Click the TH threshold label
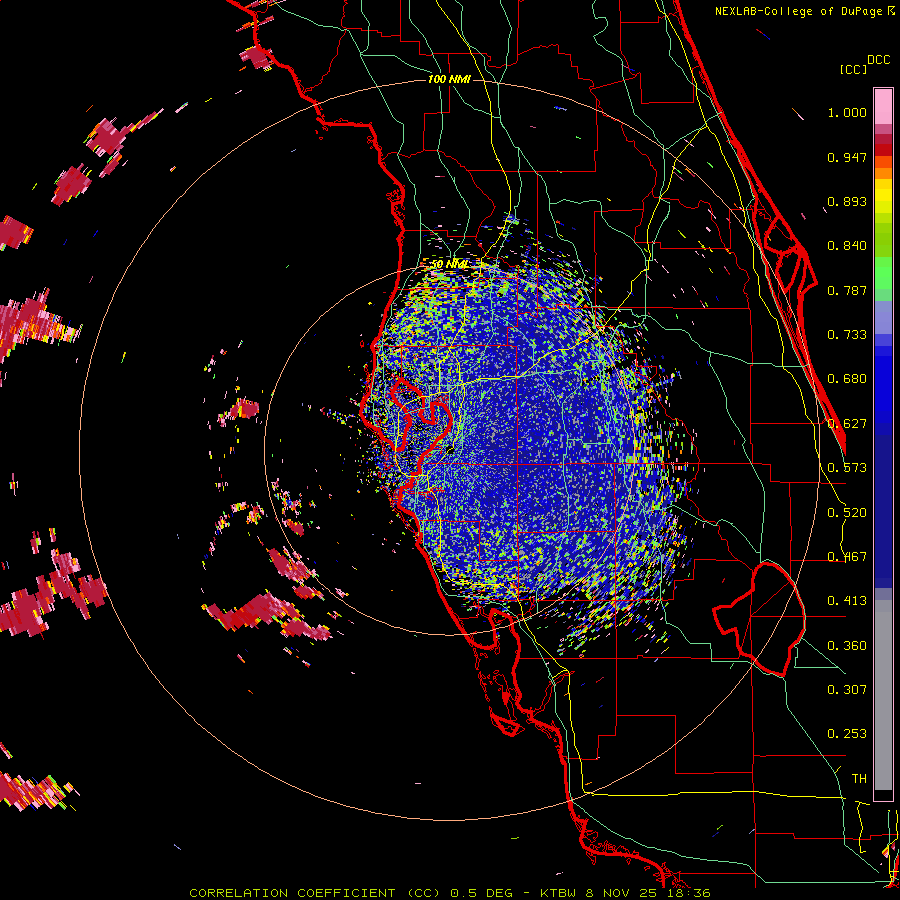The height and width of the screenshot is (900, 900). (859, 779)
